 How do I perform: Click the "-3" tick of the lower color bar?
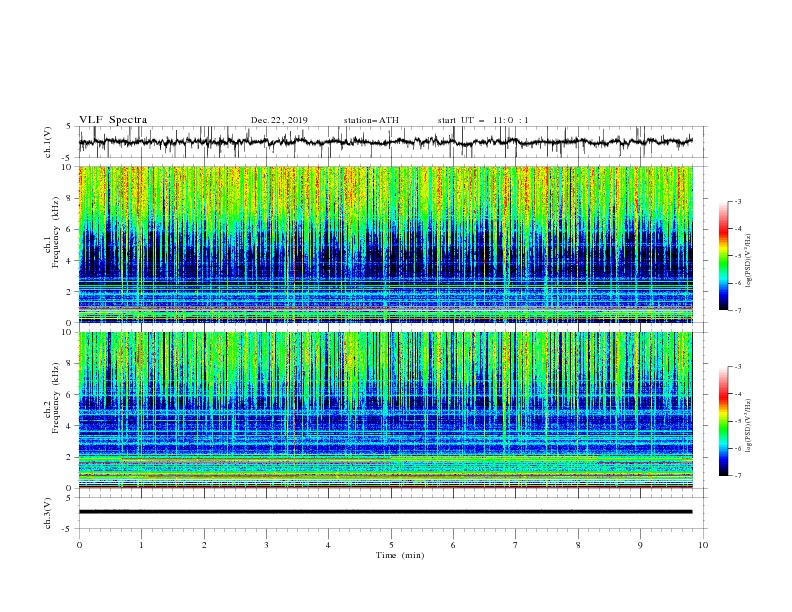tap(738, 367)
